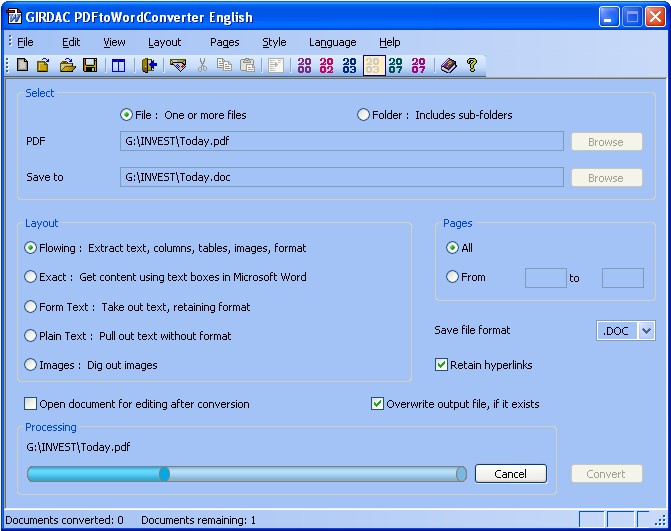
Task: Click the PDF path input field
Action: pyautogui.click(x=341, y=141)
